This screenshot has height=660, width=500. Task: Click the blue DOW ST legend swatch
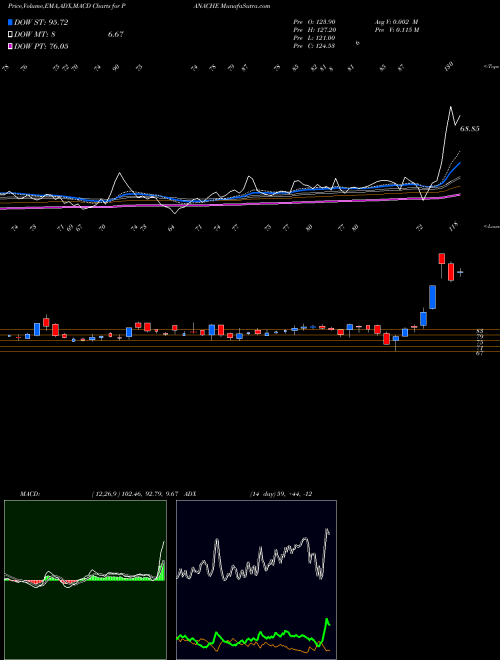(x=10, y=22)
